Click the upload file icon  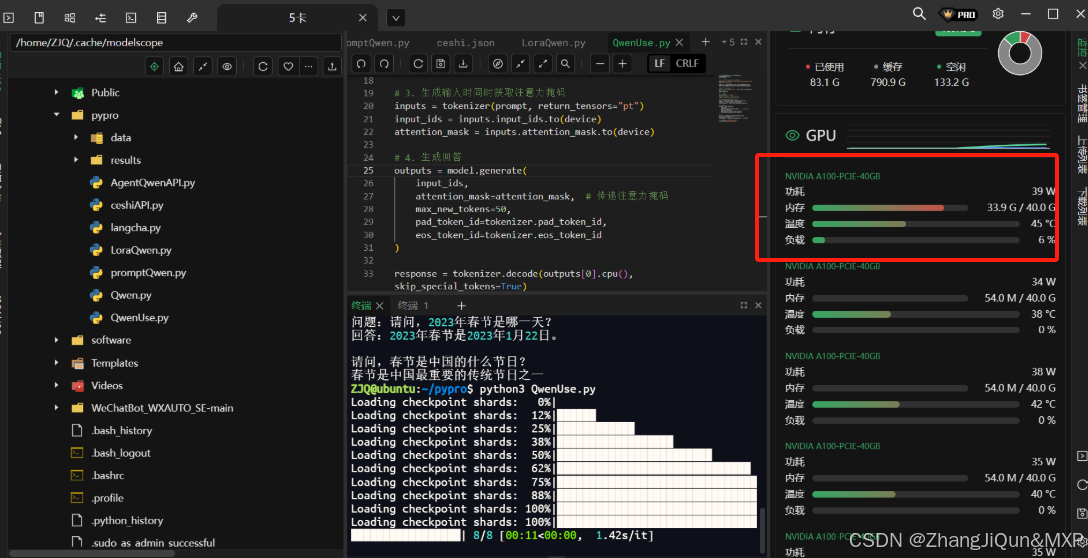[x=332, y=67]
